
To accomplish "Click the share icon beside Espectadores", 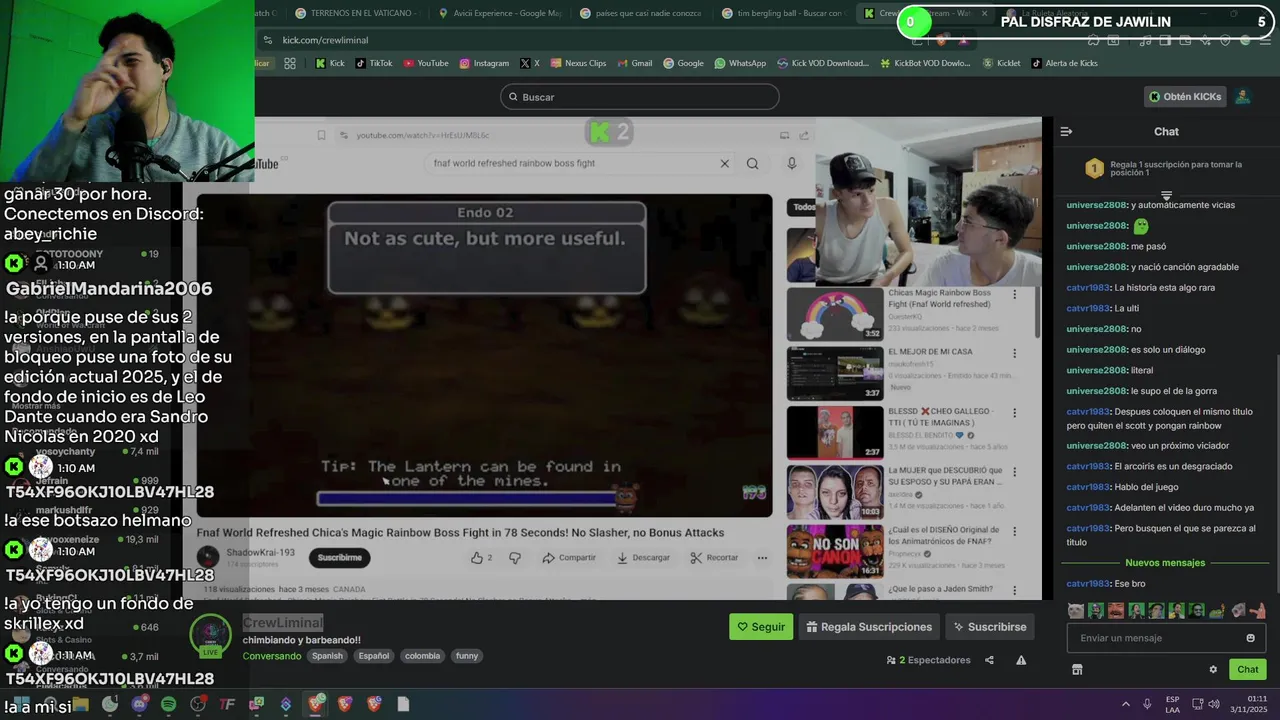I will [x=989, y=660].
